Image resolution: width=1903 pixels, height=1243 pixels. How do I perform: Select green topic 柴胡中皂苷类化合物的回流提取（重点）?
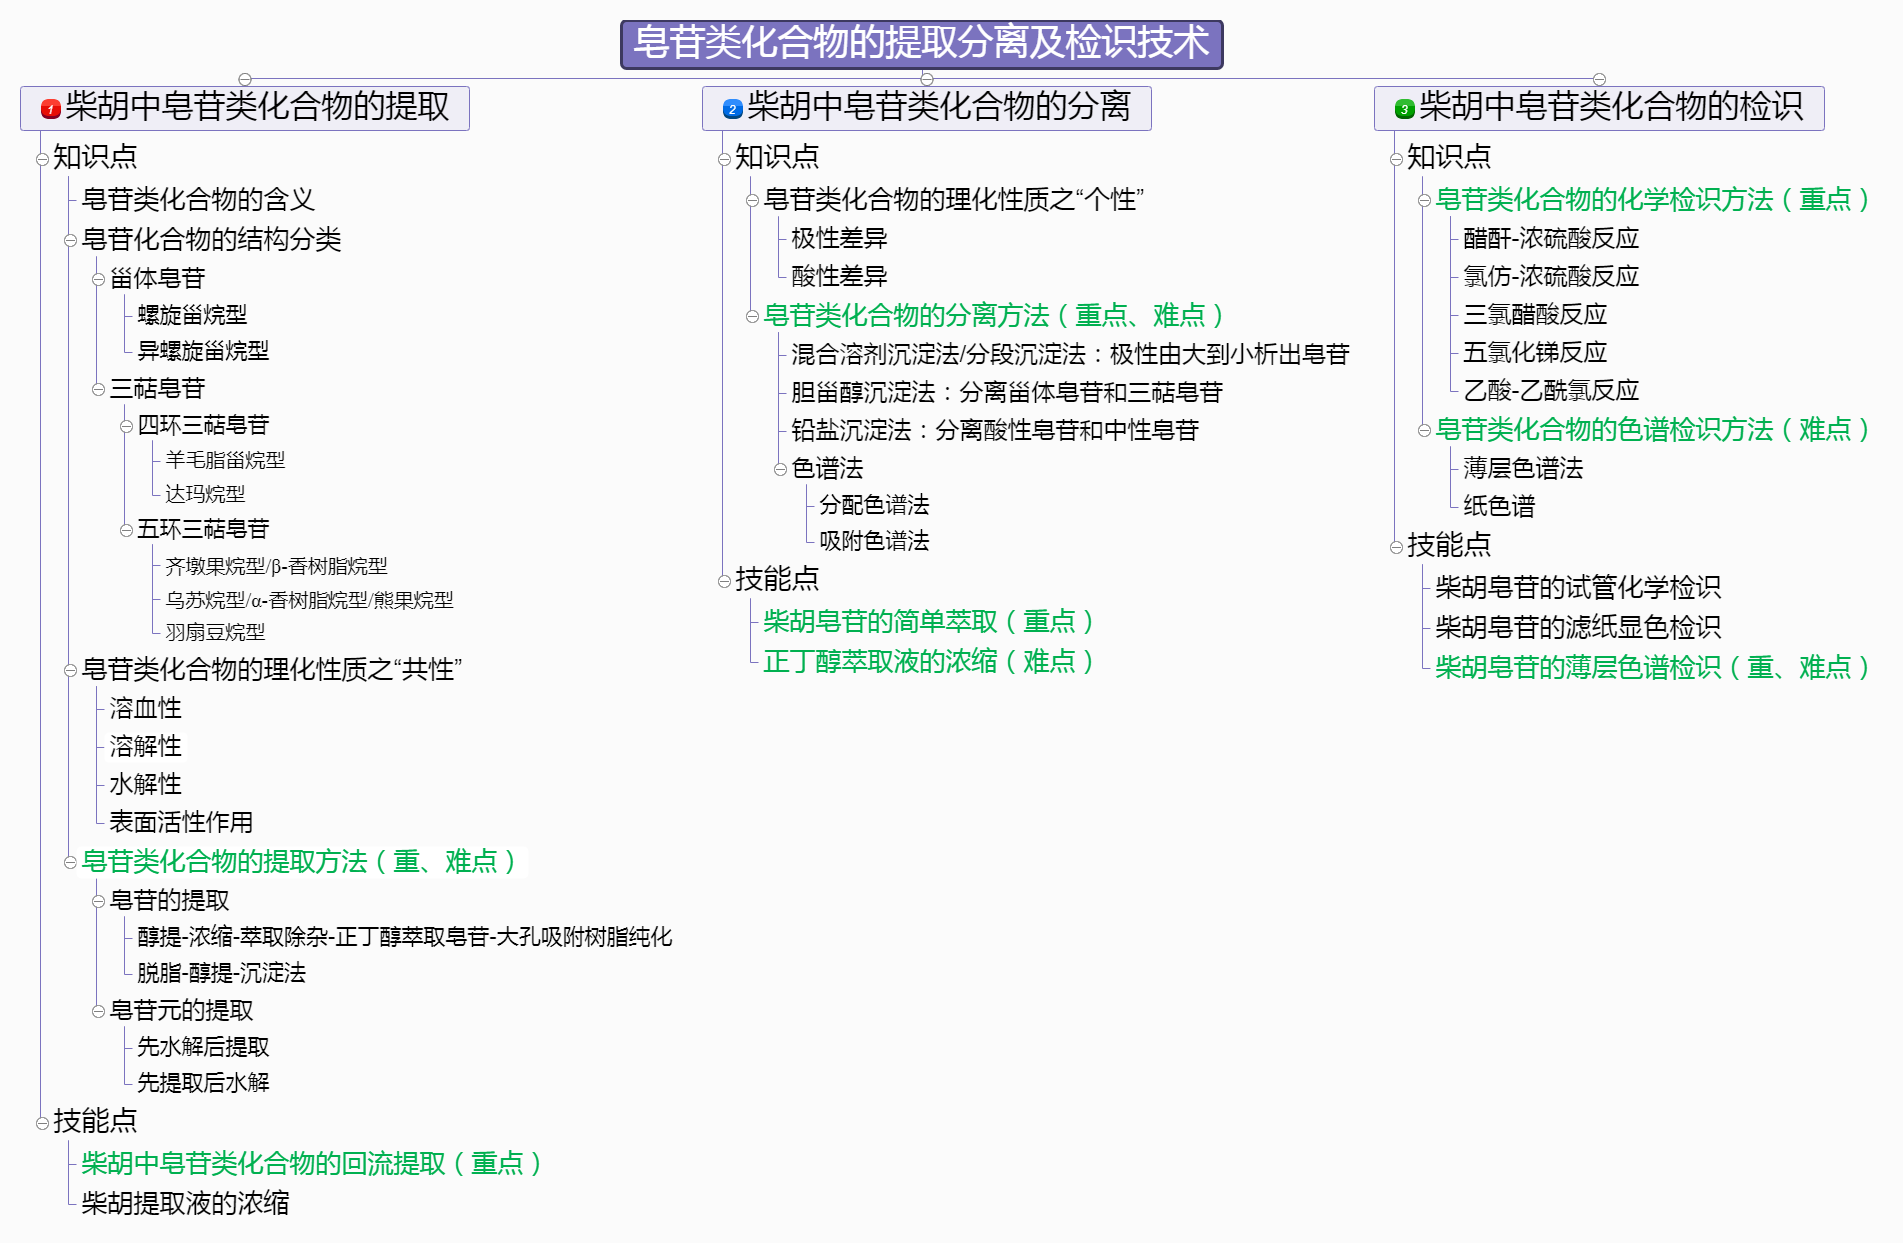(x=312, y=1163)
